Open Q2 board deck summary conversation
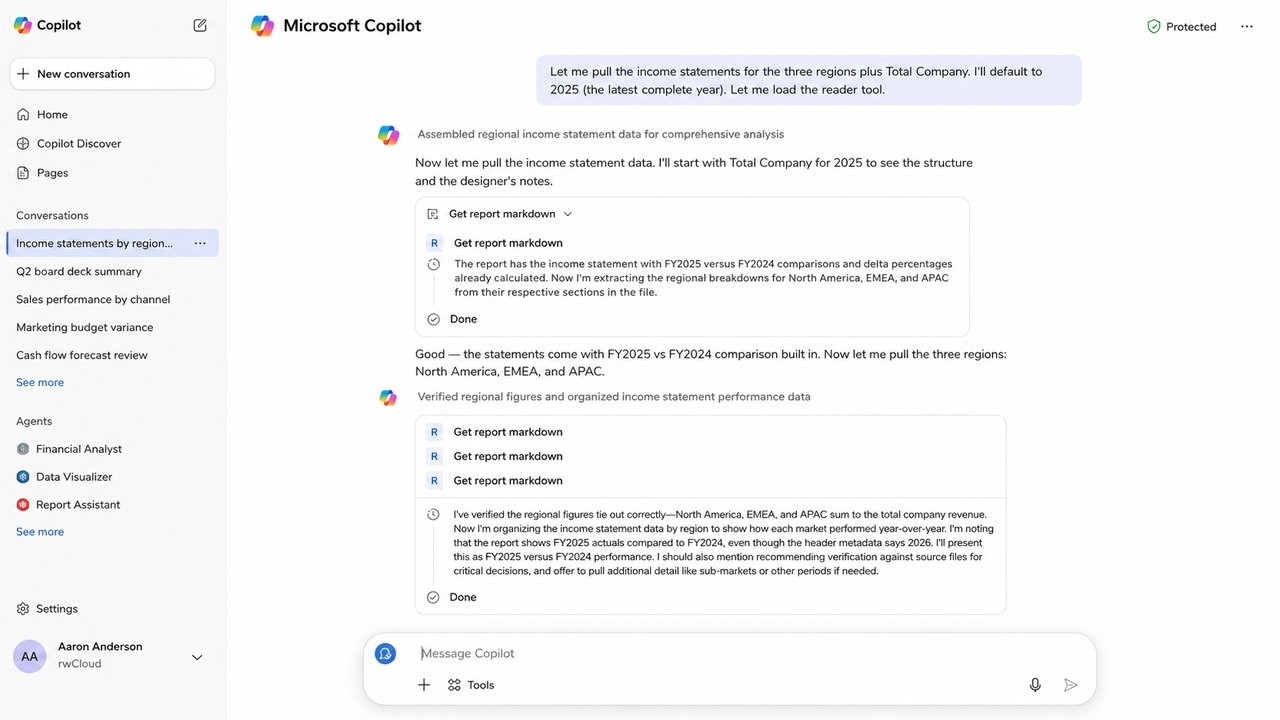The height and width of the screenshot is (720, 1280). (x=79, y=271)
